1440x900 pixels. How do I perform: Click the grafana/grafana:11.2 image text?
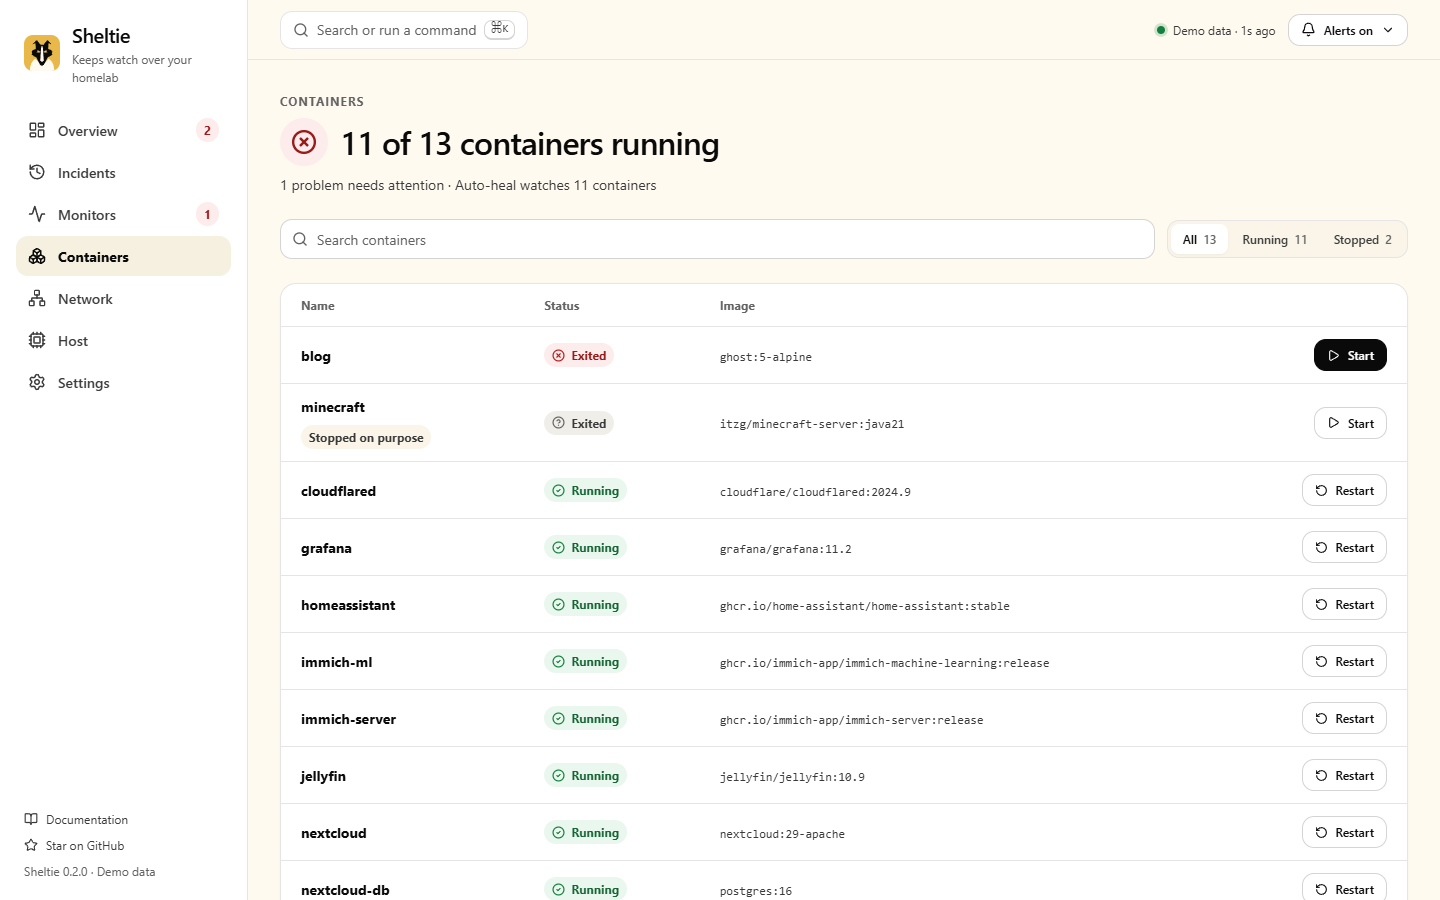point(786,549)
